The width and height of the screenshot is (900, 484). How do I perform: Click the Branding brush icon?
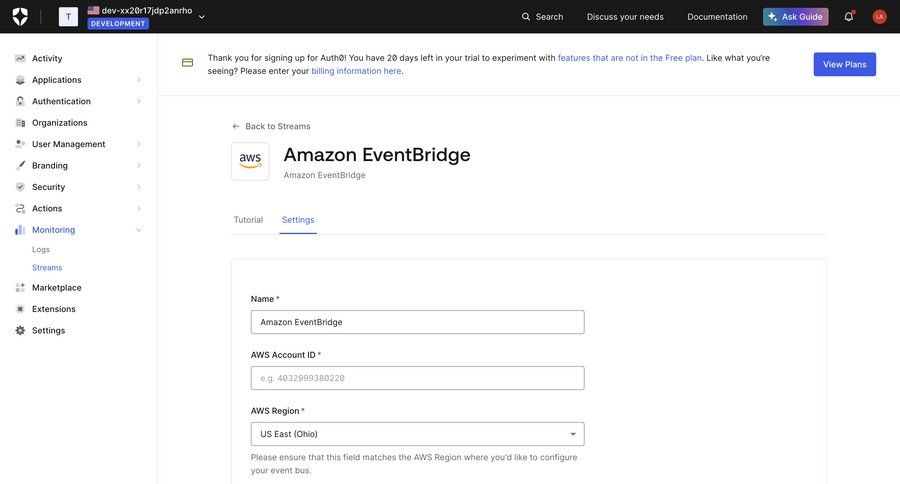point(20,166)
